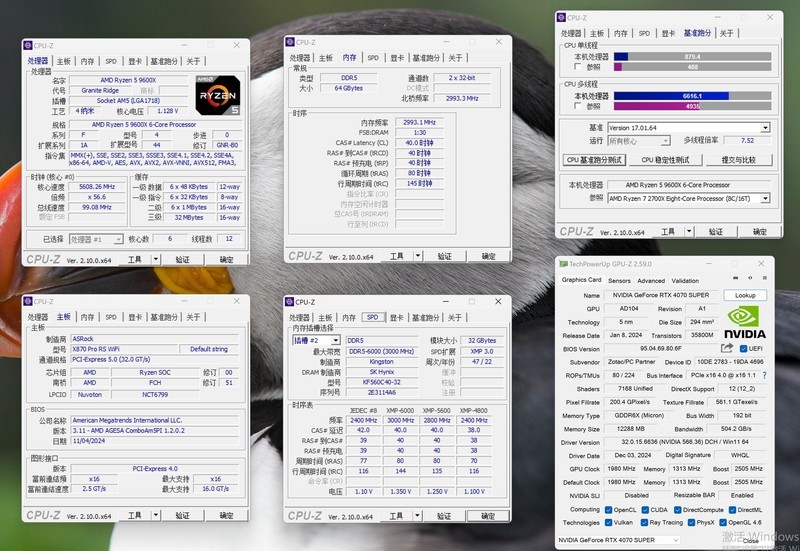Click 确定 button in SPD window
The width and height of the screenshot is (800, 551).
tap(488, 516)
